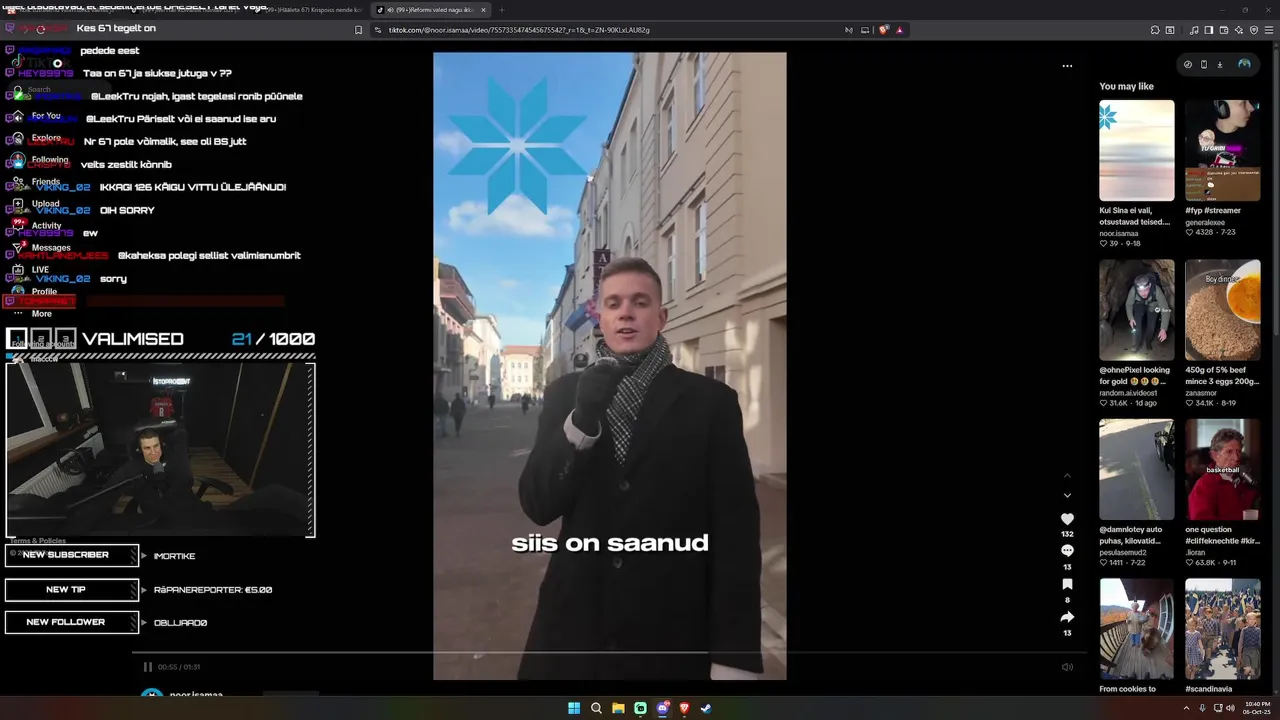Open the profile avatar in top right
The width and height of the screenshot is (1280, 720).
pyautogui.click(x=1244, y=64)
